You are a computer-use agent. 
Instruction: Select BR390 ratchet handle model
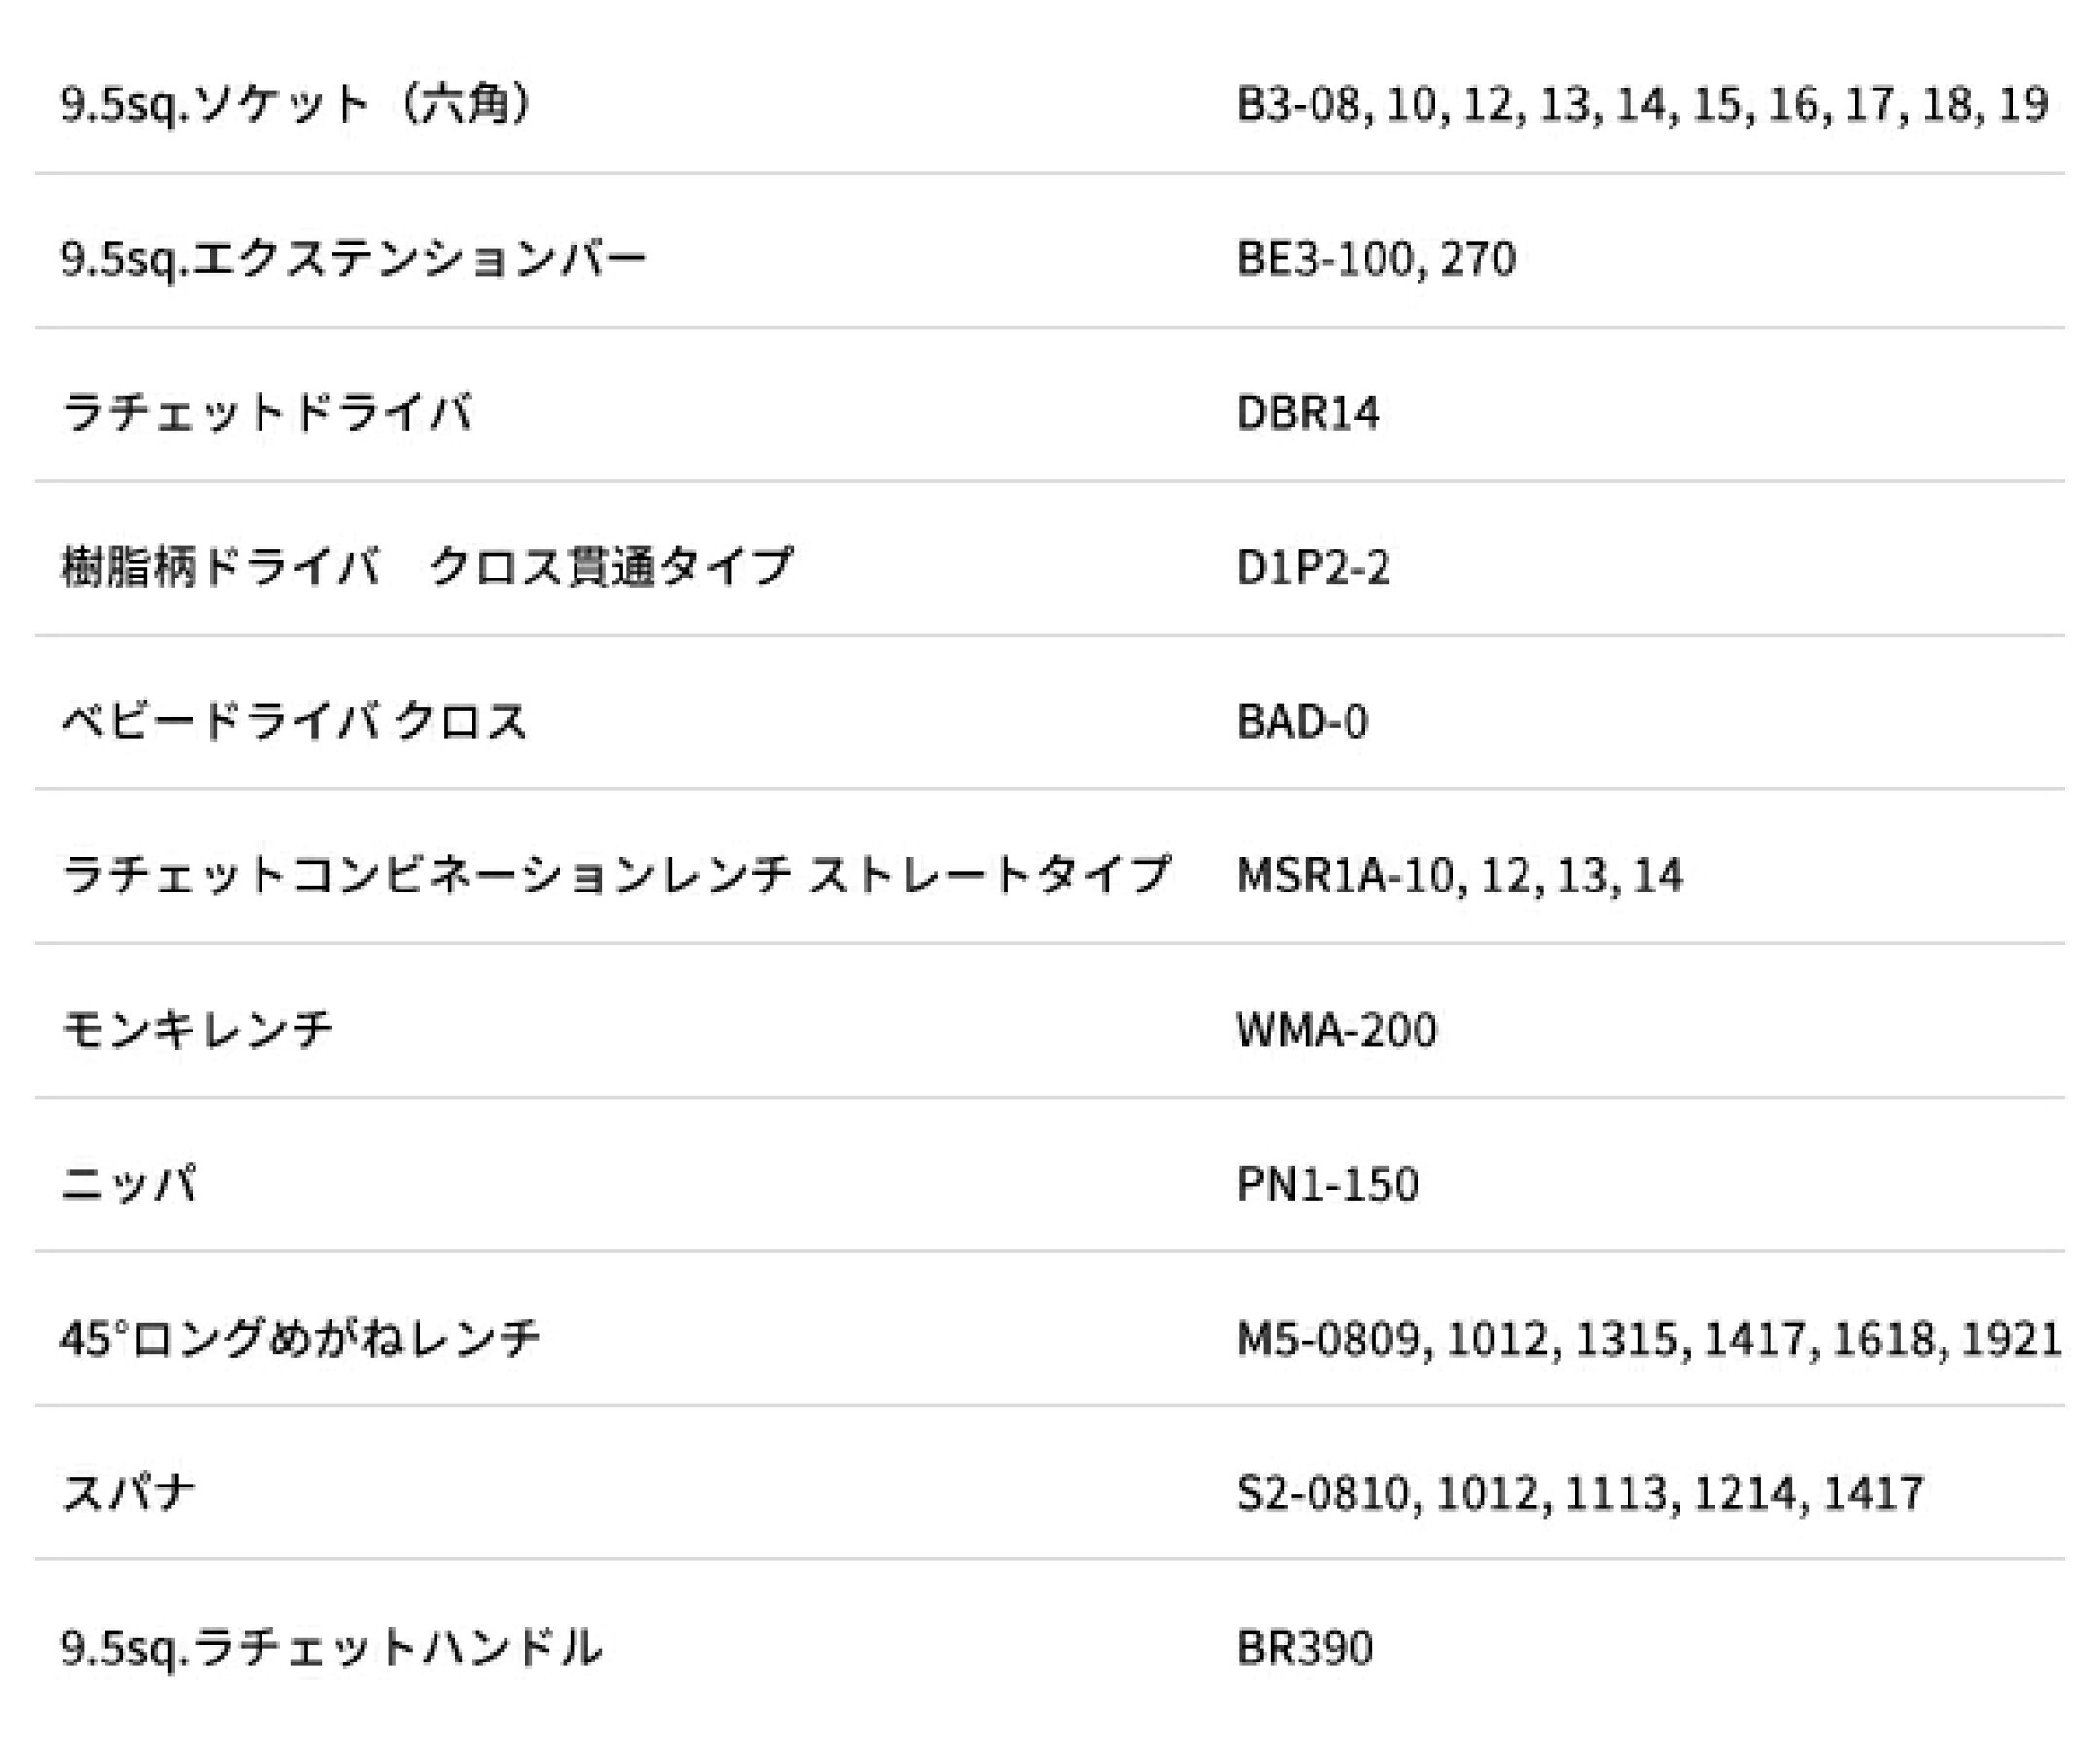click(x=1305, y=1647)
